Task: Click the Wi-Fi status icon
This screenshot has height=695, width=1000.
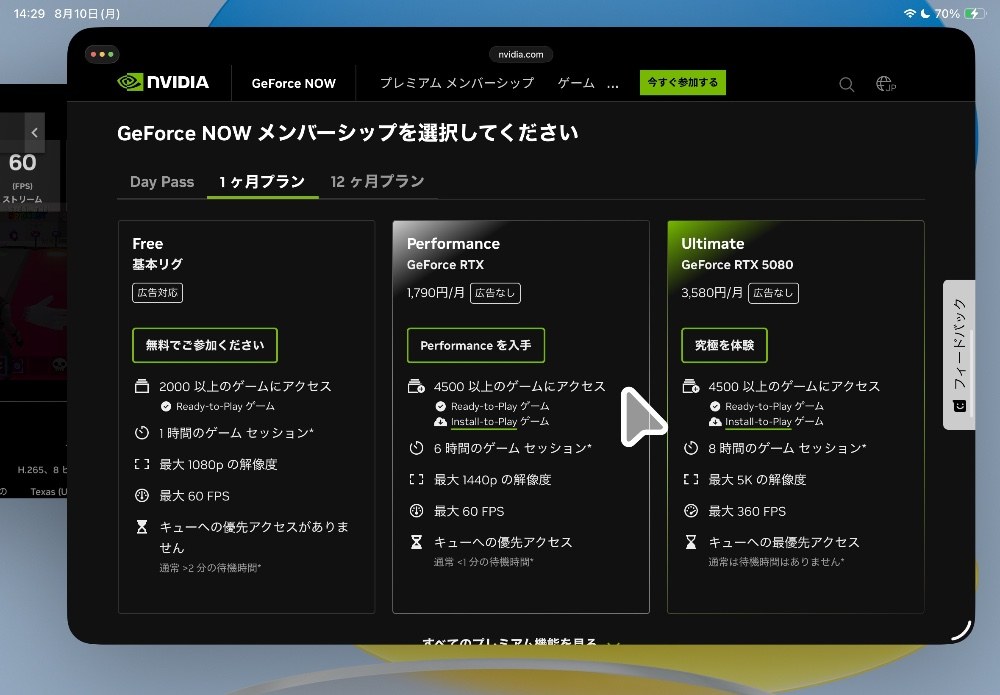Action: coord(910,13)
